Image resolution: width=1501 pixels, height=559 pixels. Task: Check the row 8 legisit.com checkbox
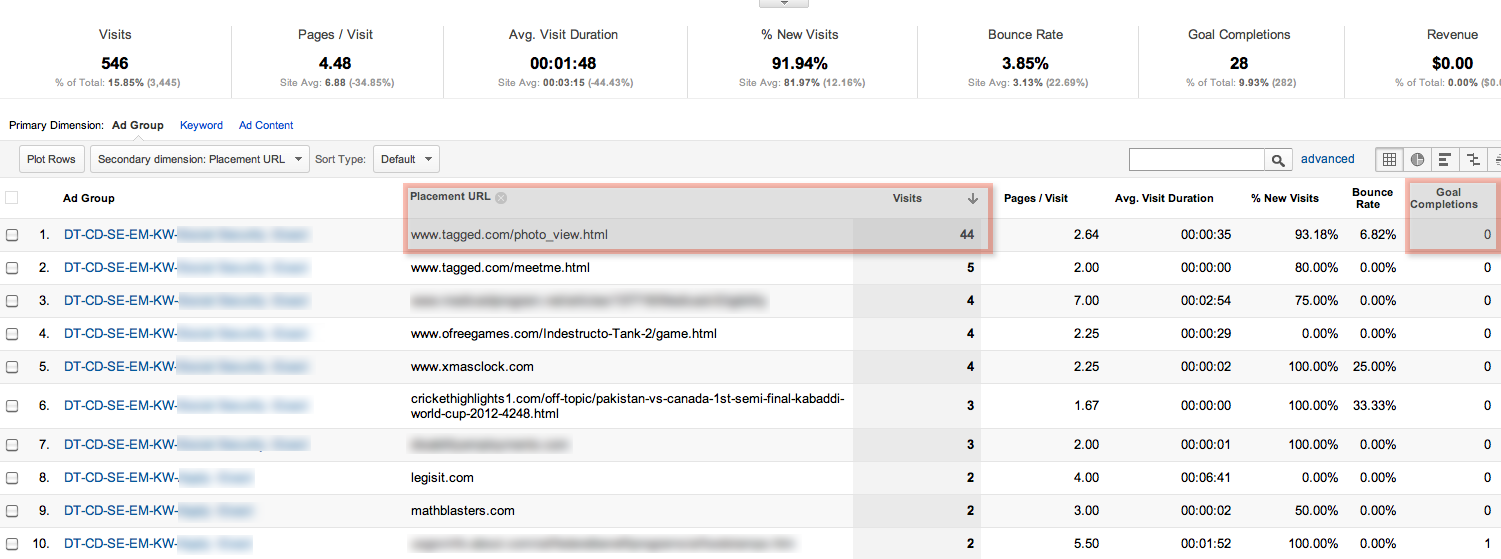click(x=12, y=478)
